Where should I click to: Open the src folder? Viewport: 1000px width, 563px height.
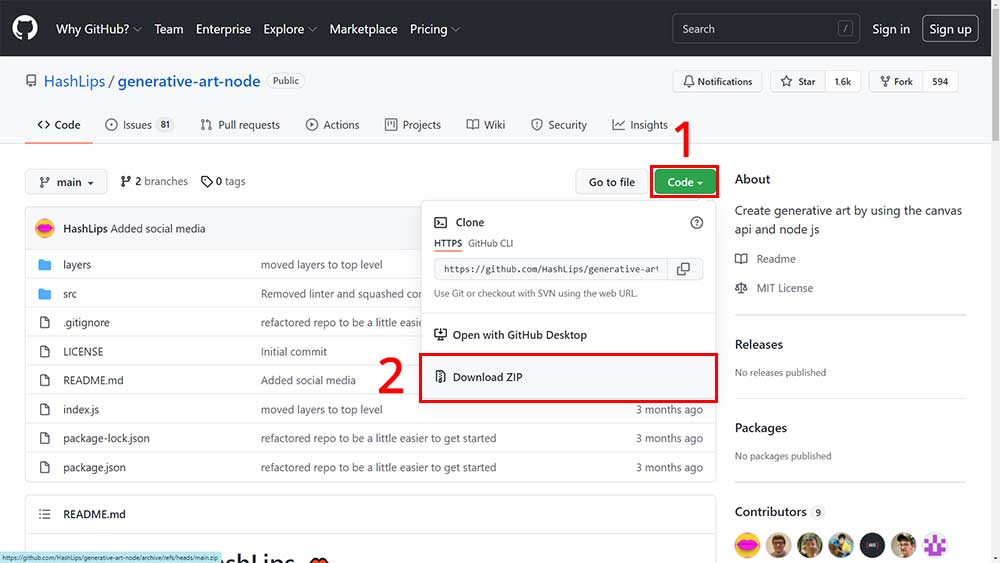pyautogui.click(x=70, y=294)
